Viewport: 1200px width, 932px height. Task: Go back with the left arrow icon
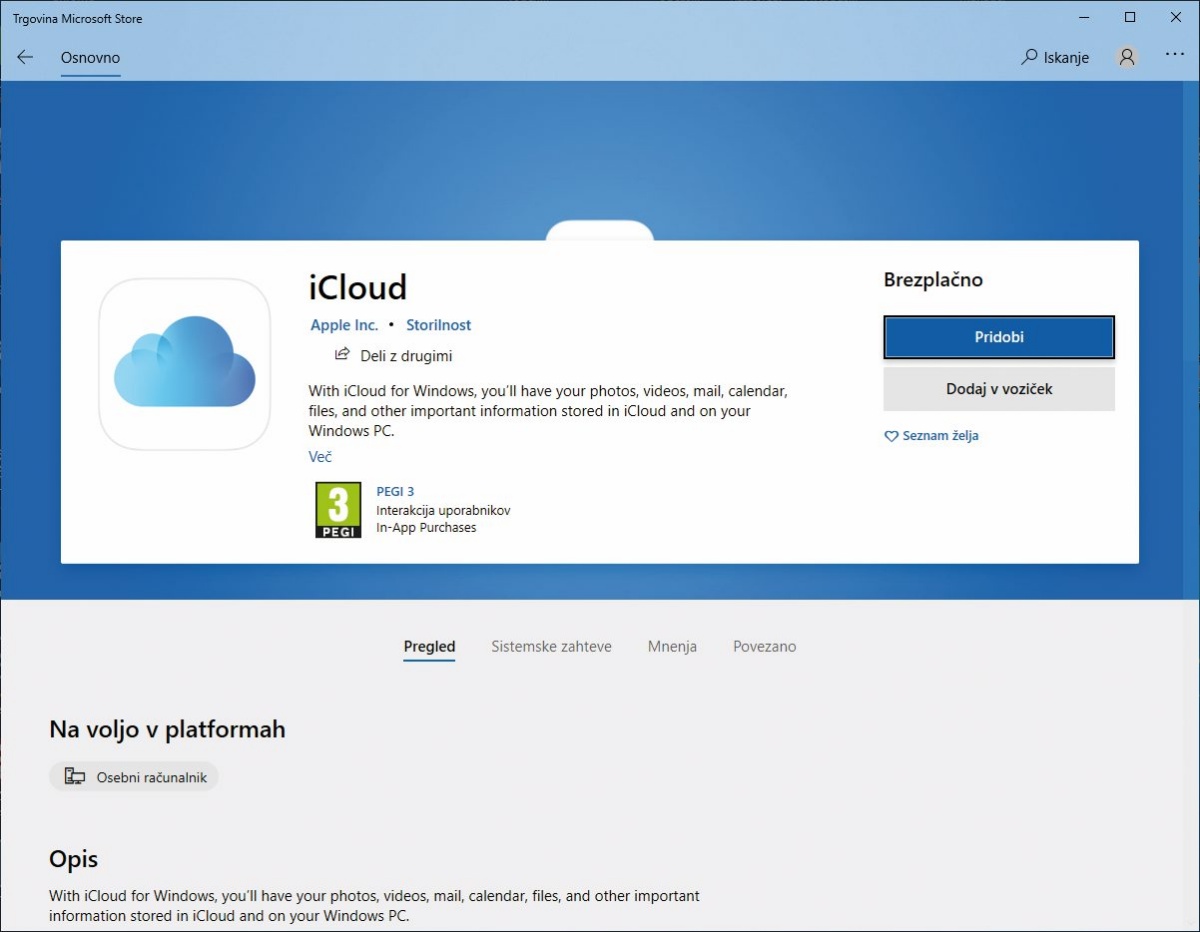(25, 58)
